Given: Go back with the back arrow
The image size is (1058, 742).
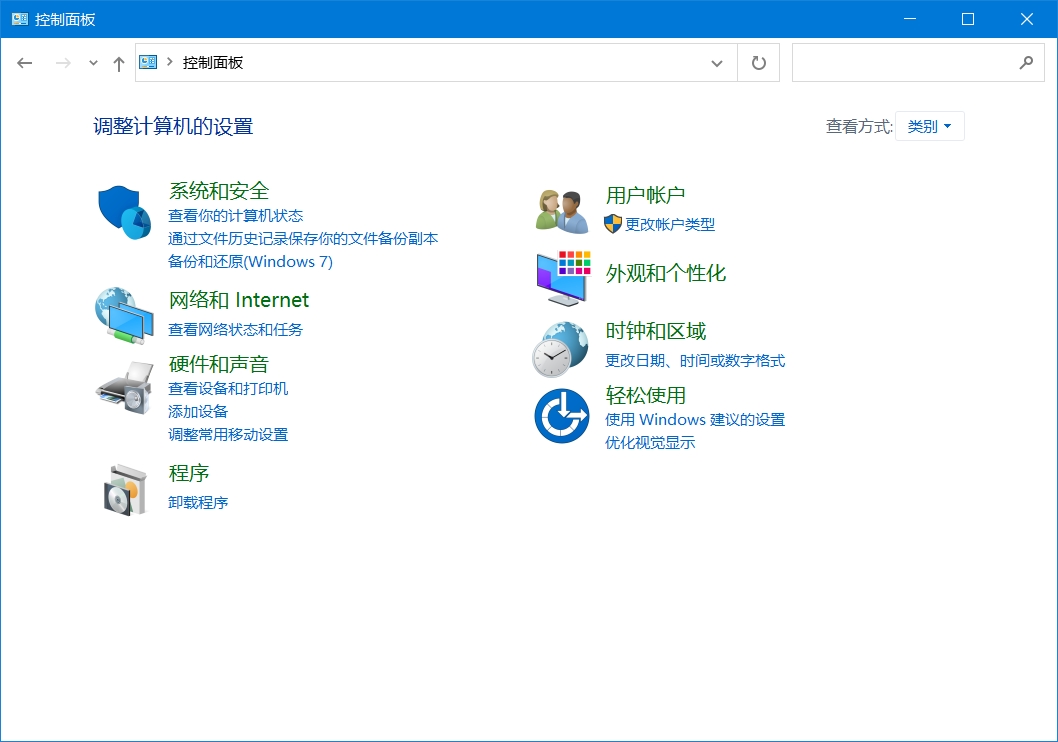Looking at the screenshot, I should (25, 63).
